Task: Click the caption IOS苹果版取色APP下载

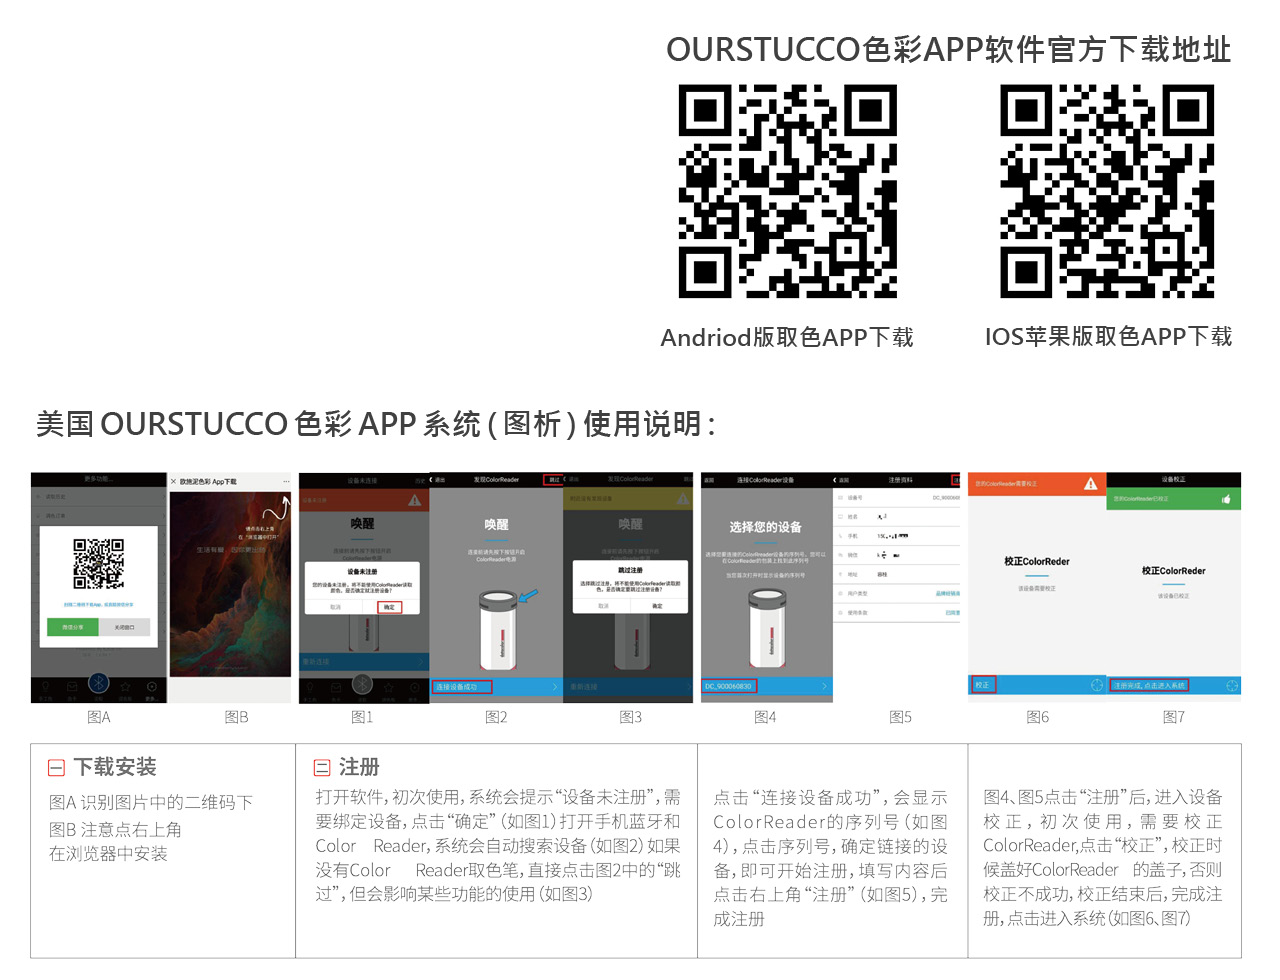Action: [x=1108, y=337]
